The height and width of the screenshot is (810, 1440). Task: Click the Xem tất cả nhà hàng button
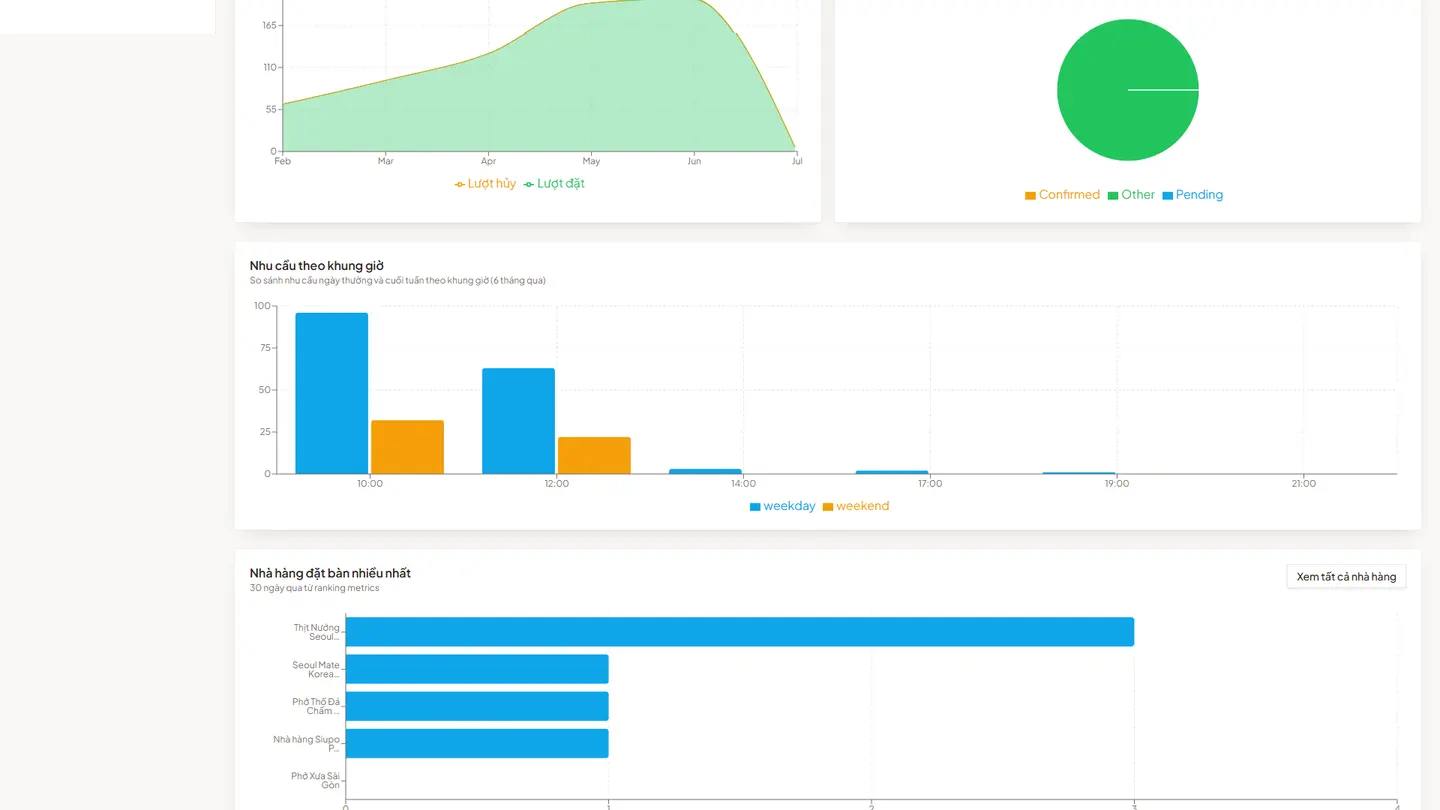pyautogui.click(x=1346, y=577)
